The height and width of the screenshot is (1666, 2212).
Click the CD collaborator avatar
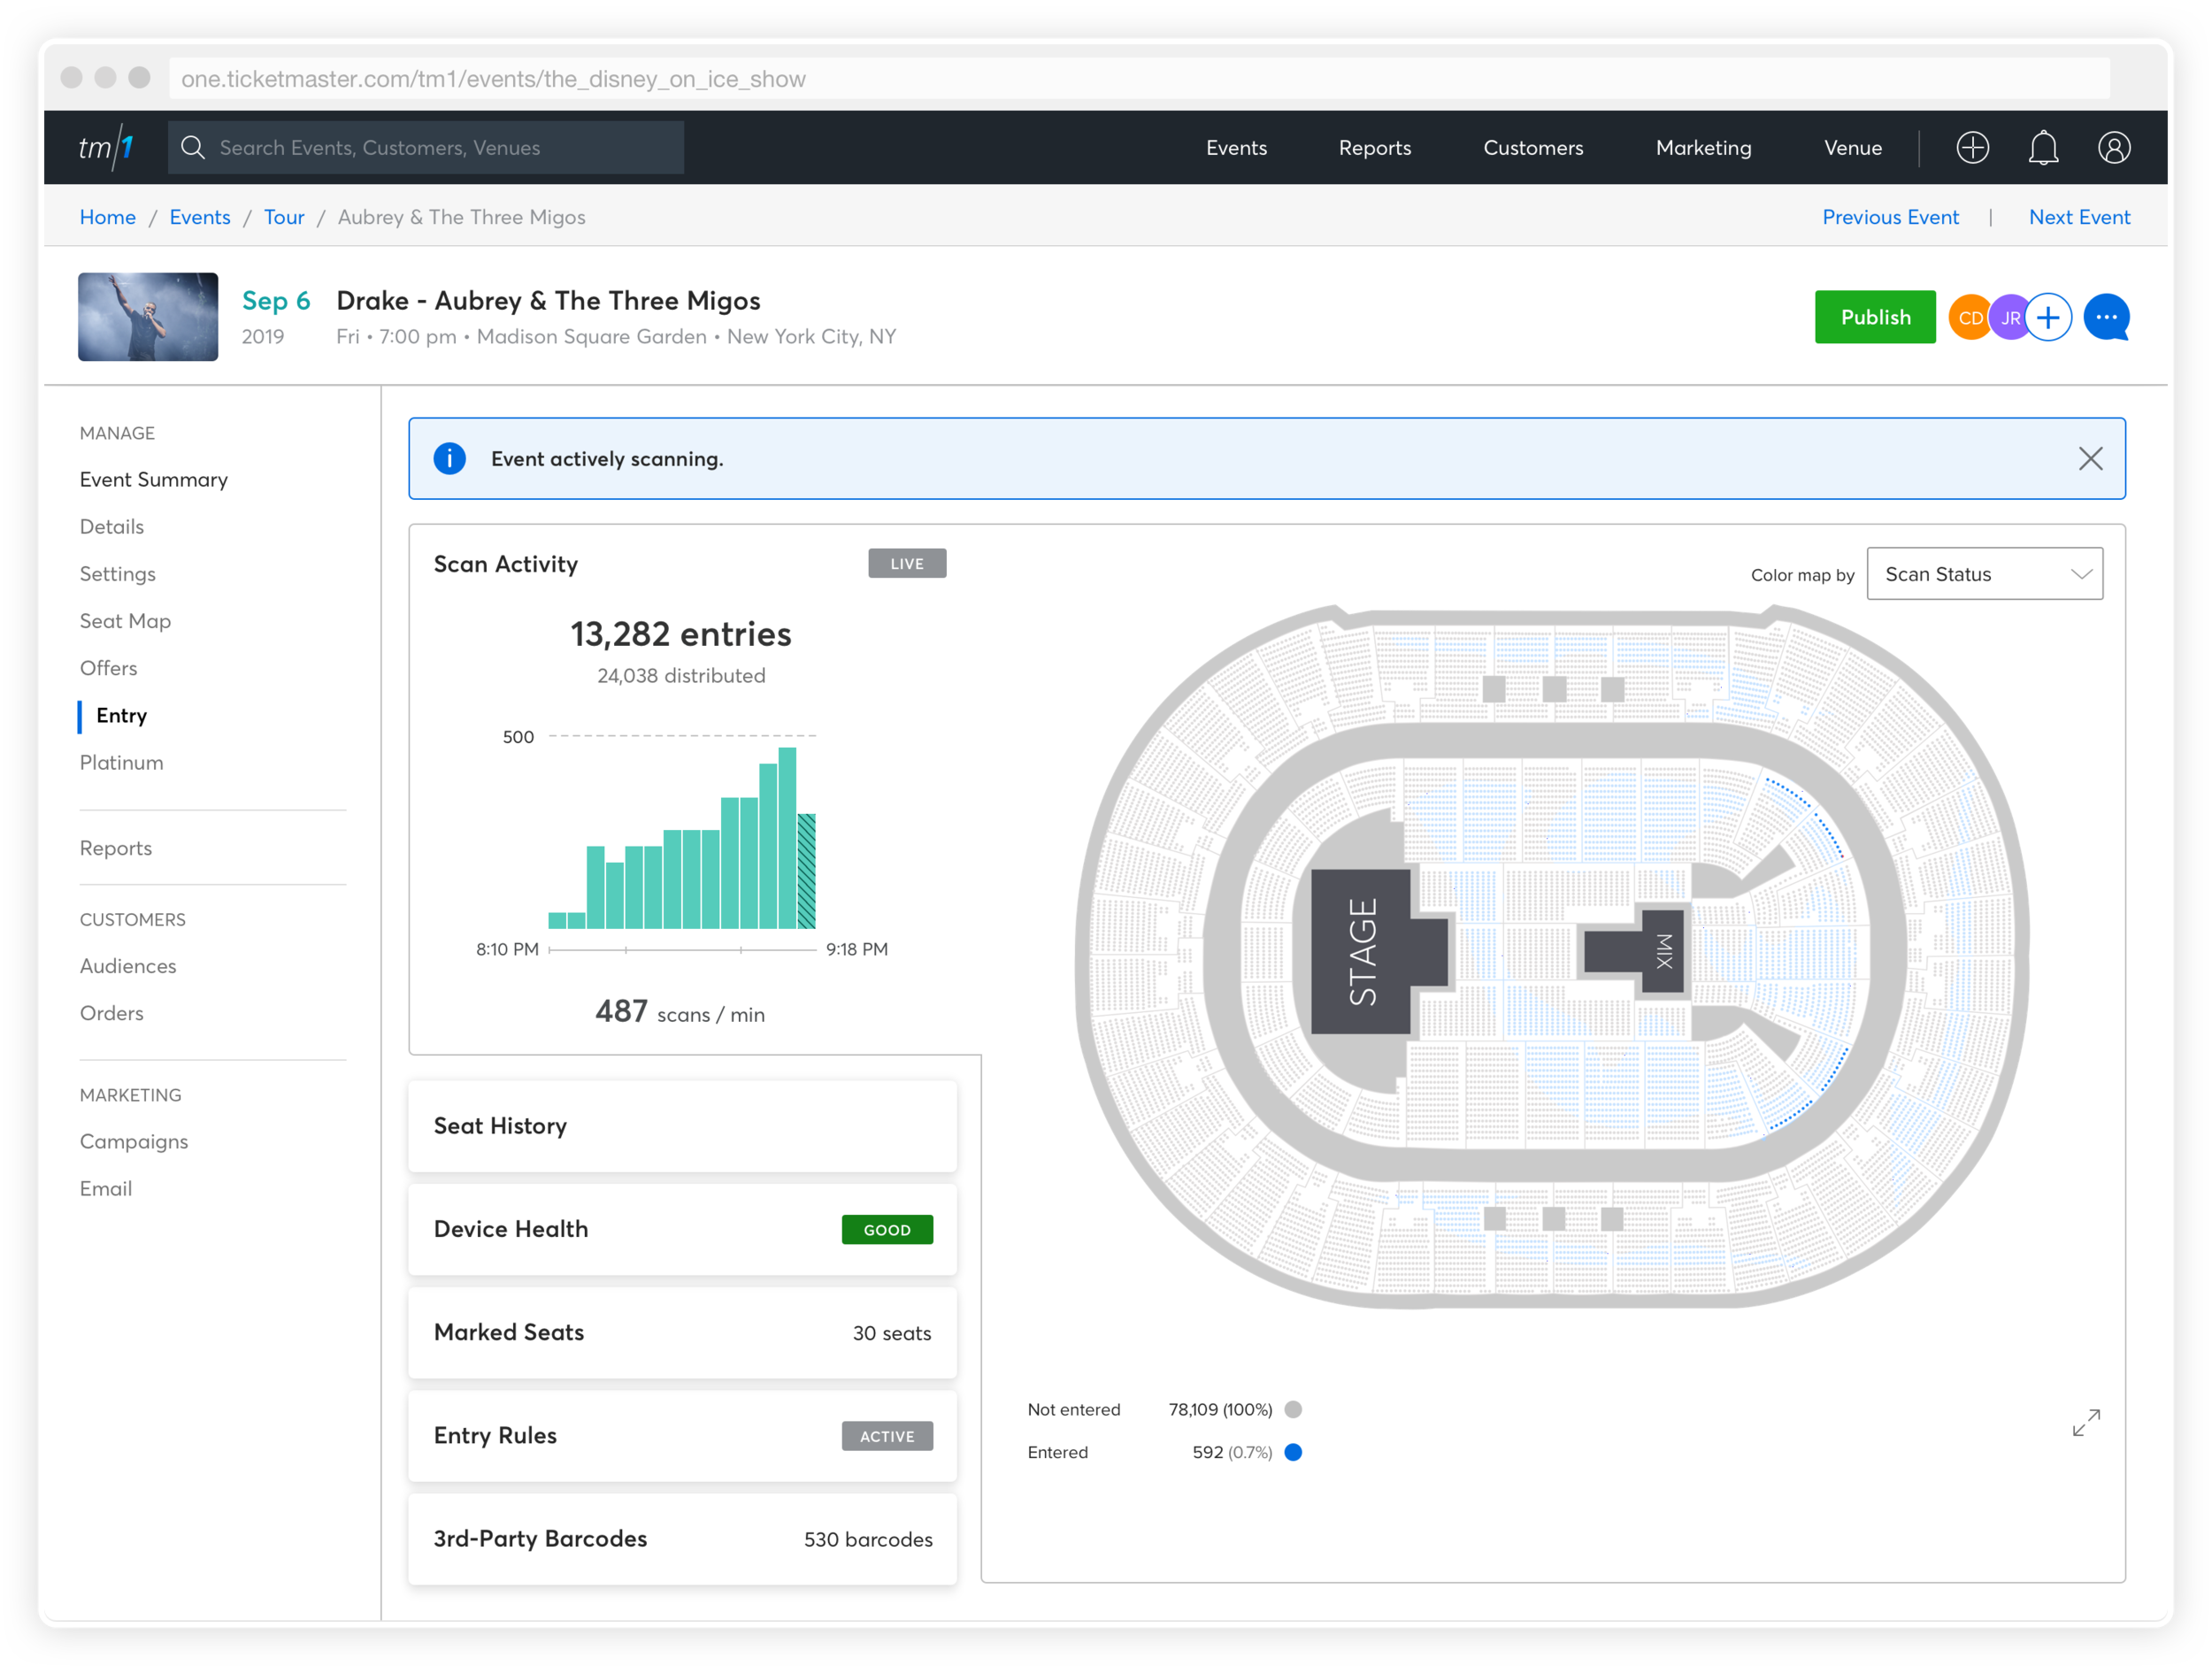pos(1969,318)
